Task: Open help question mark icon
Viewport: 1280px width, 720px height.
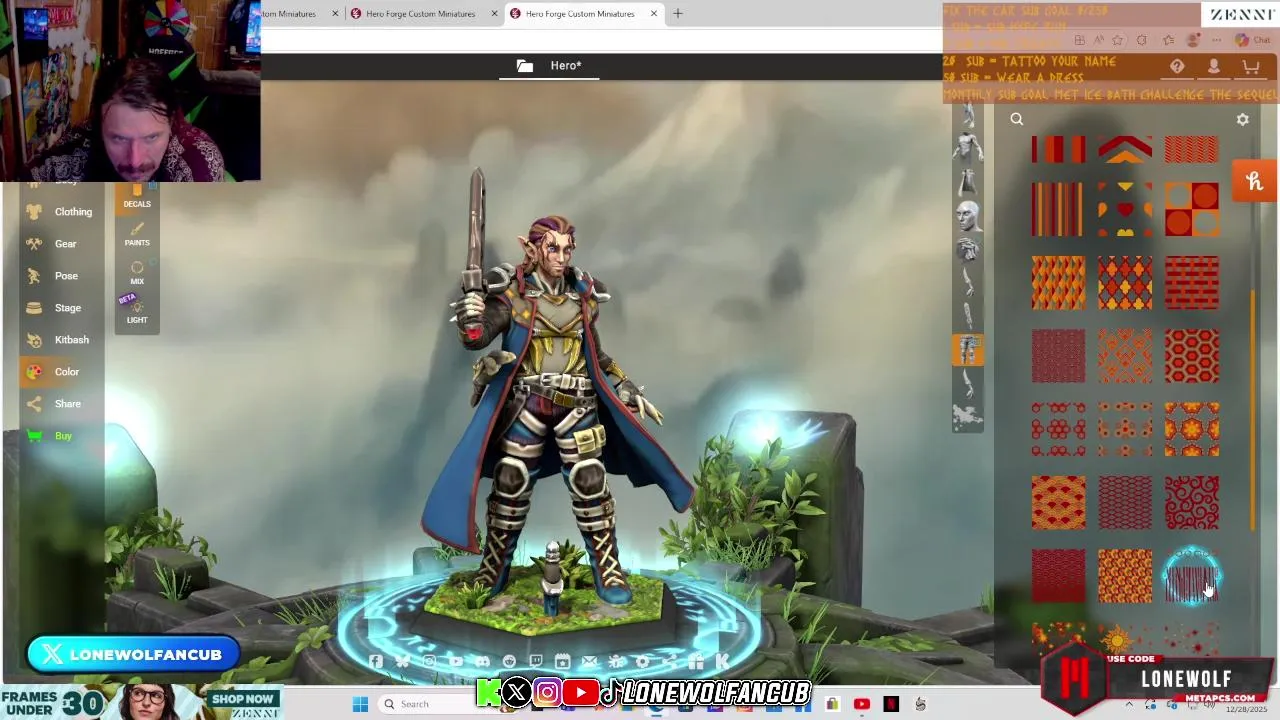Action: [1177, 66]
